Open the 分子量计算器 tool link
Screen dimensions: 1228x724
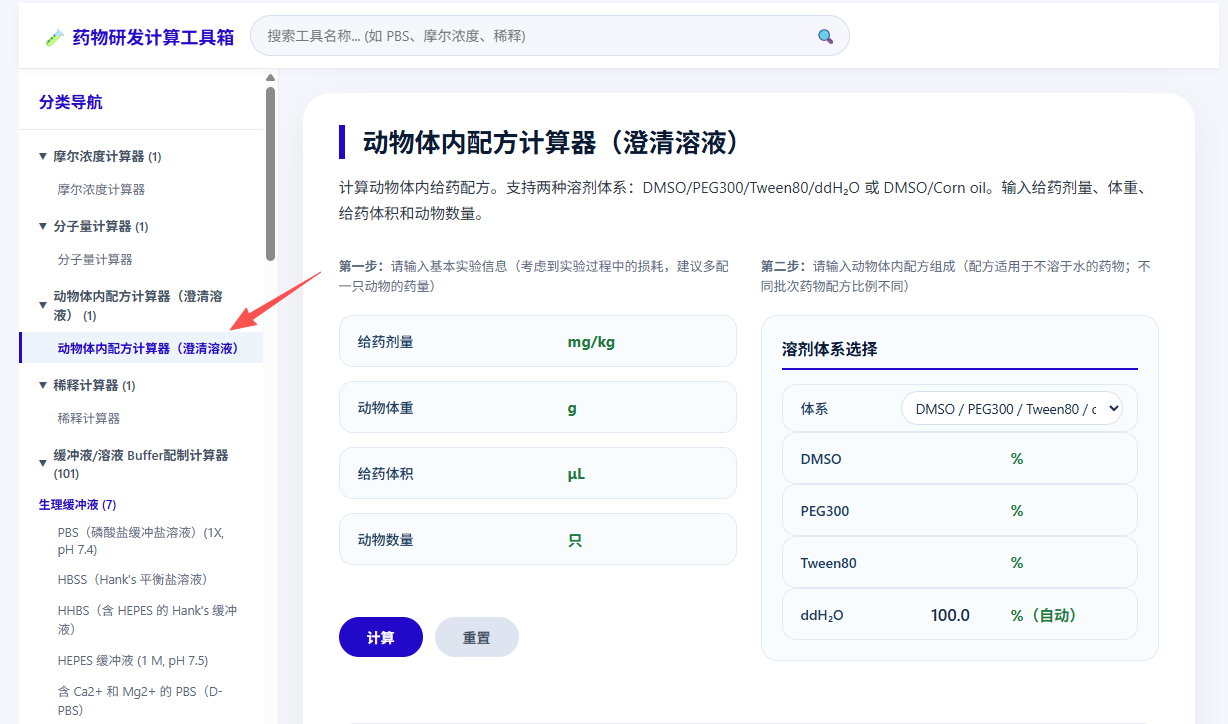[x=95, y=259]
